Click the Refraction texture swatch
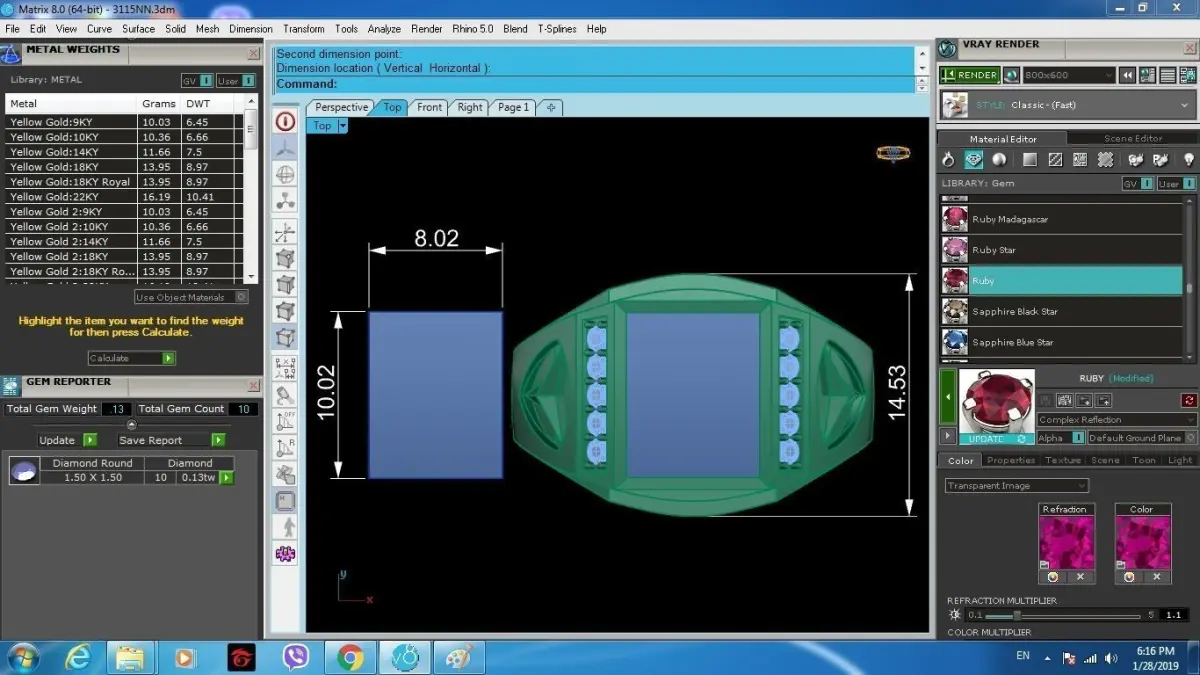The height and width of the screenshot is (675, 1200). tap(1066, 543)
